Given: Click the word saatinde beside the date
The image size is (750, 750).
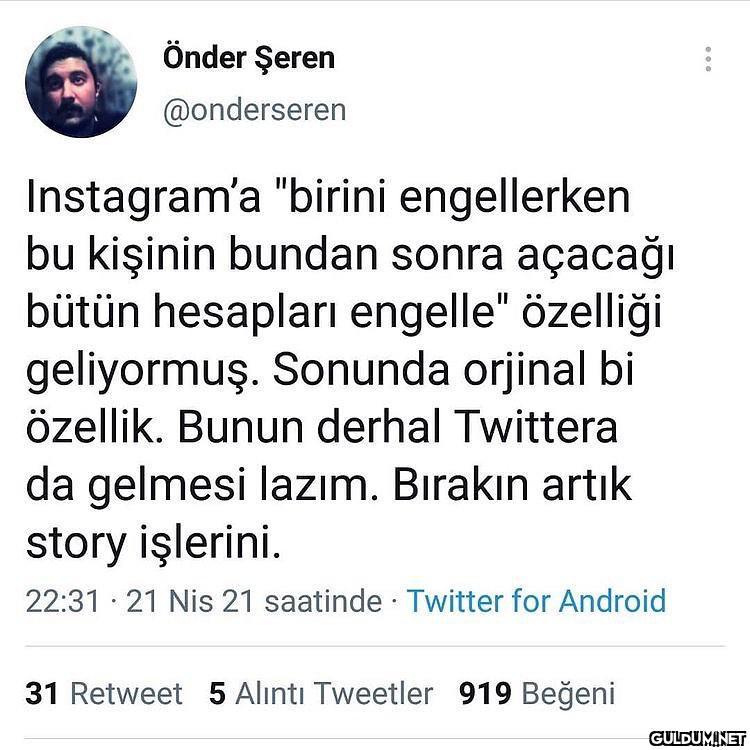Looking at the screenshot, I should 323,601.
